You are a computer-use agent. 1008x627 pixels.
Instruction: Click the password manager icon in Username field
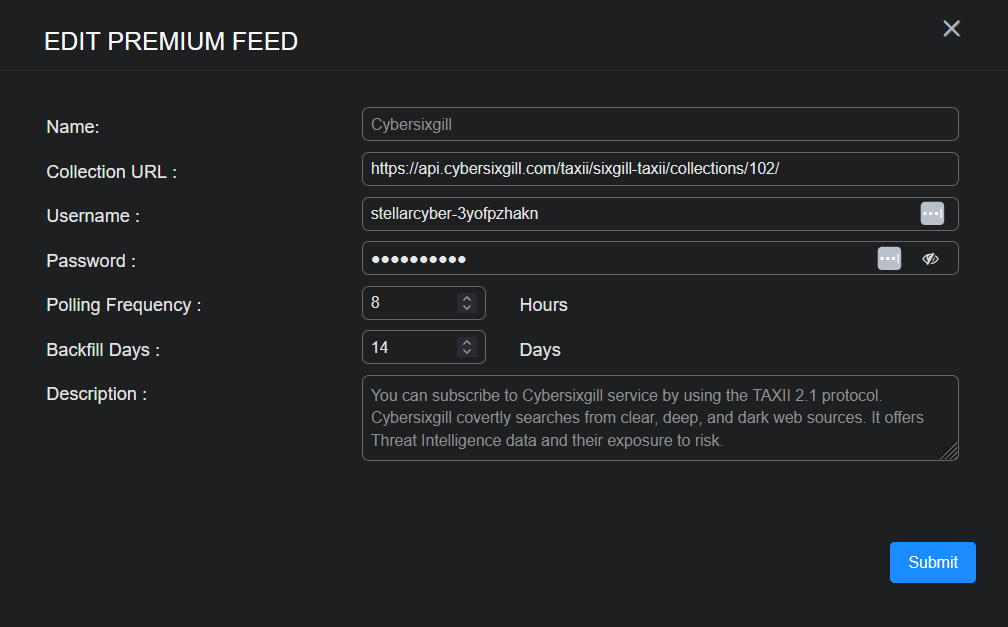pos(931,213)
